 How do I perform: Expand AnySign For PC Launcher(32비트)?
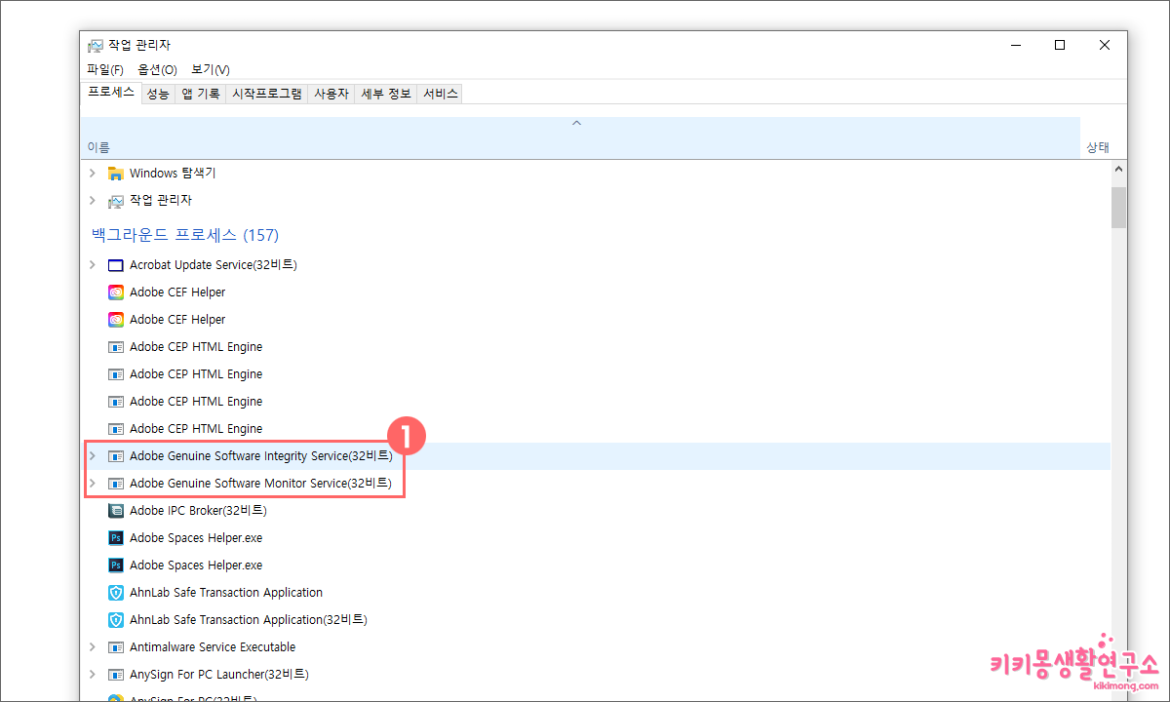[93, 674]
